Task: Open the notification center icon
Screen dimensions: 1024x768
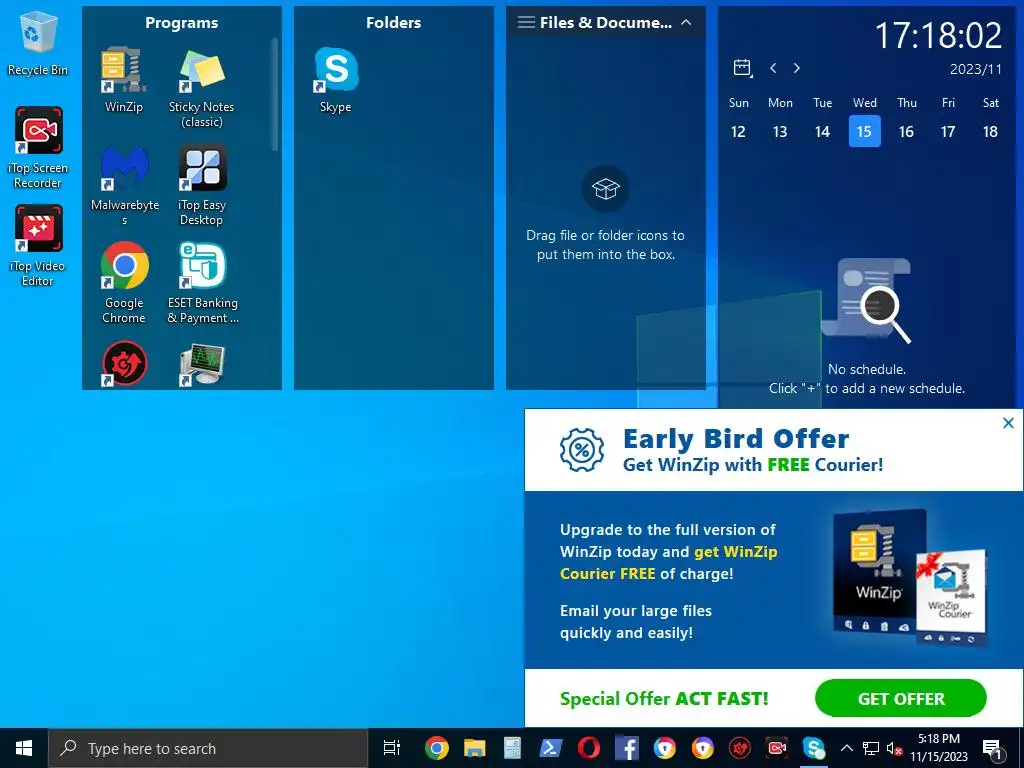Action: pos(992,749)
